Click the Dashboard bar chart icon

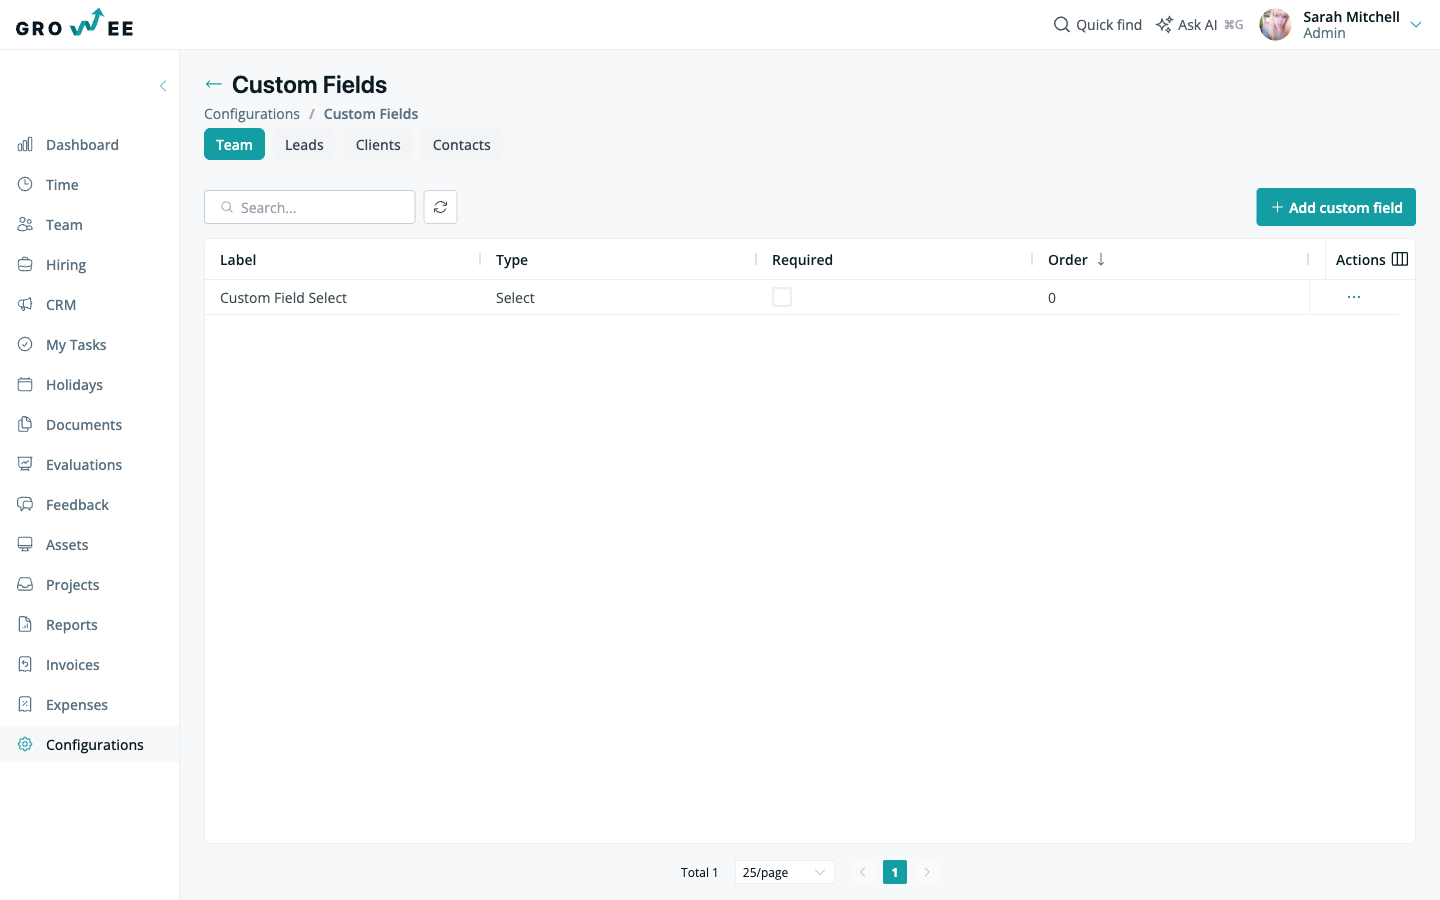click(25, 144)
